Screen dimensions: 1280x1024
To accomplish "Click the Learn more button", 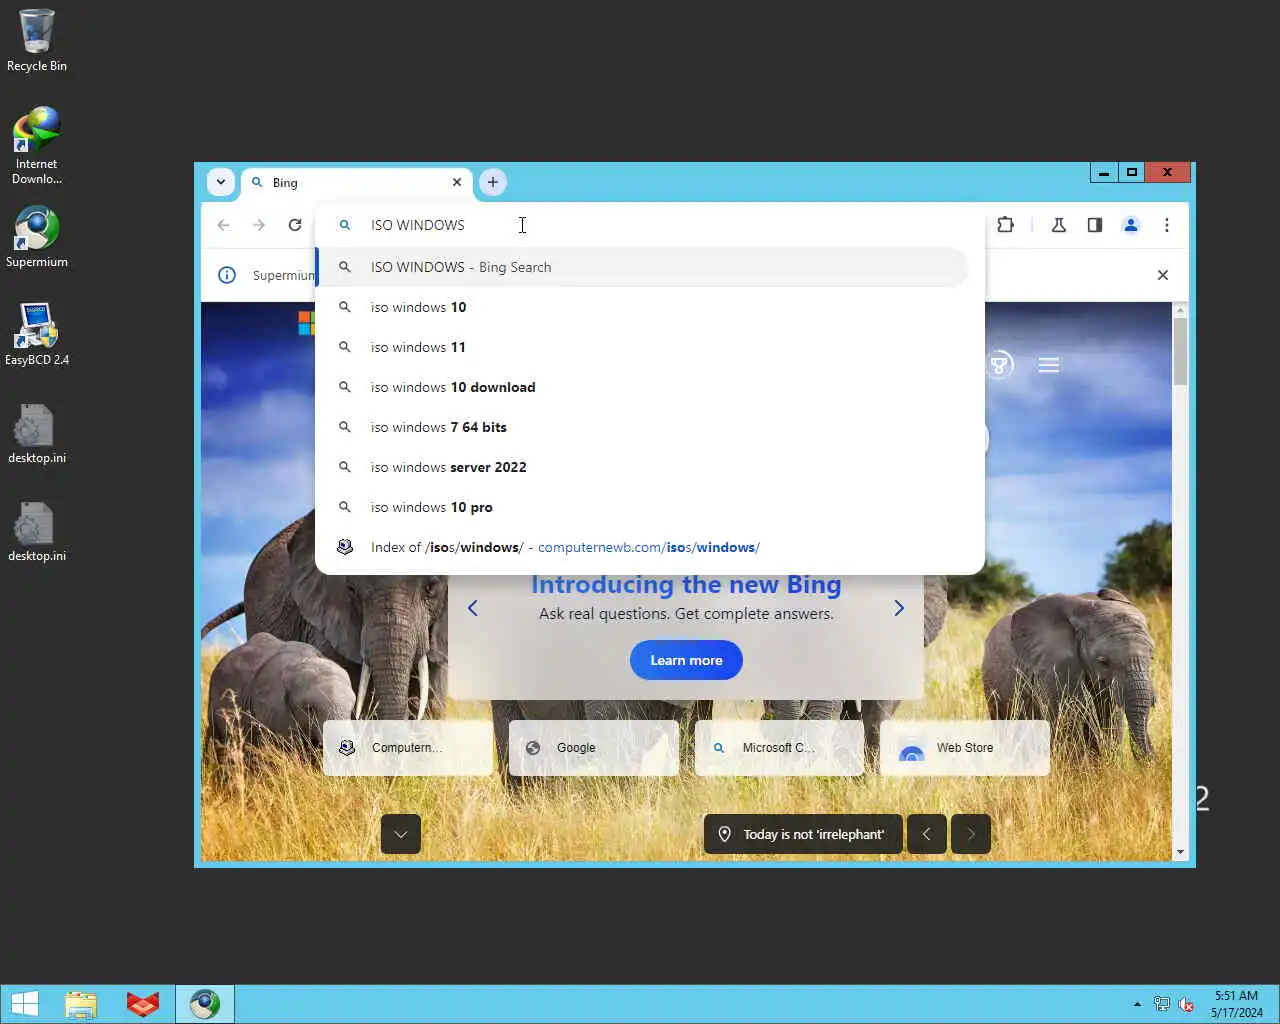I will (686, 660).
